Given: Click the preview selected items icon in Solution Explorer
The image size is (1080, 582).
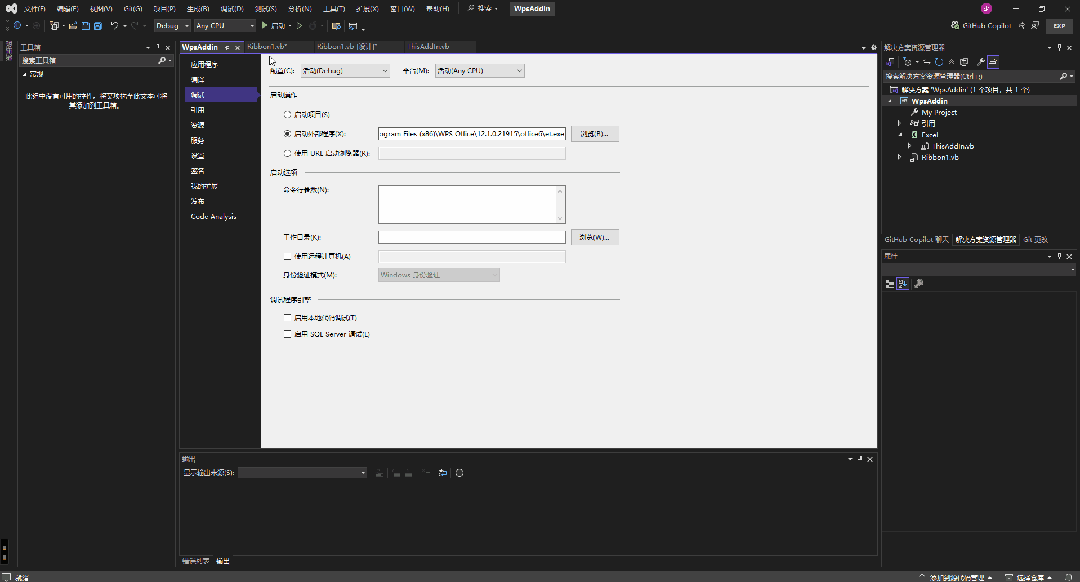Looking at the screenshot, I should [x=993, y=62].
